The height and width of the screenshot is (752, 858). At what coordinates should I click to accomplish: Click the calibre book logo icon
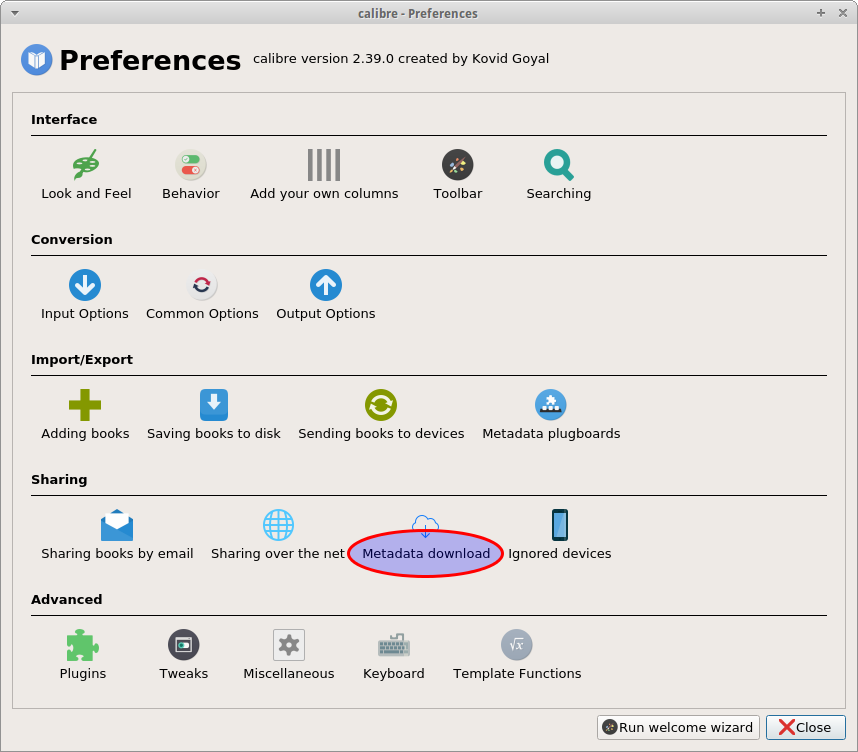[x=37, y=60]
